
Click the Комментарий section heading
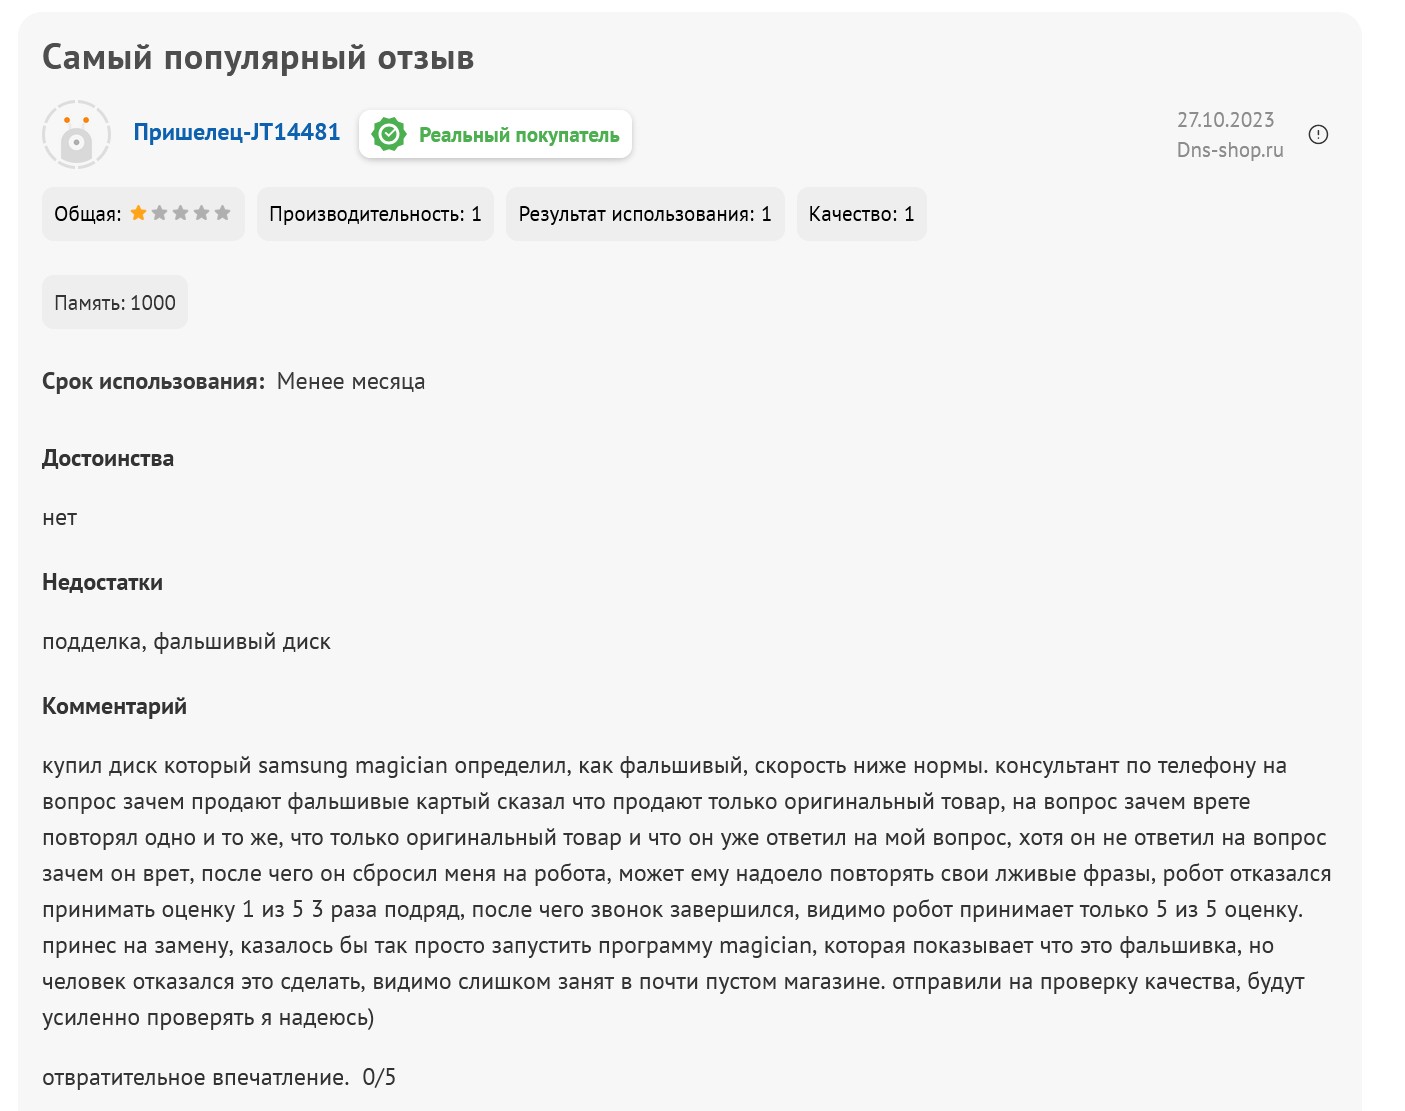click(x=114, y=706)
